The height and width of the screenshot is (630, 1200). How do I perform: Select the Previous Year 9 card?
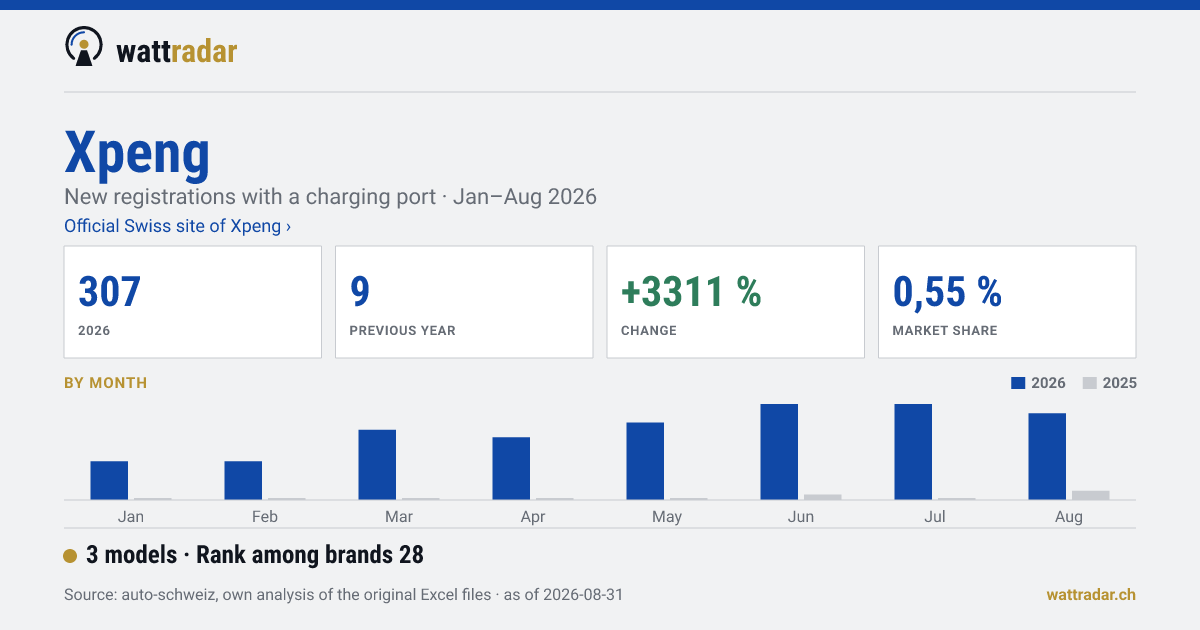coord(464,302)
